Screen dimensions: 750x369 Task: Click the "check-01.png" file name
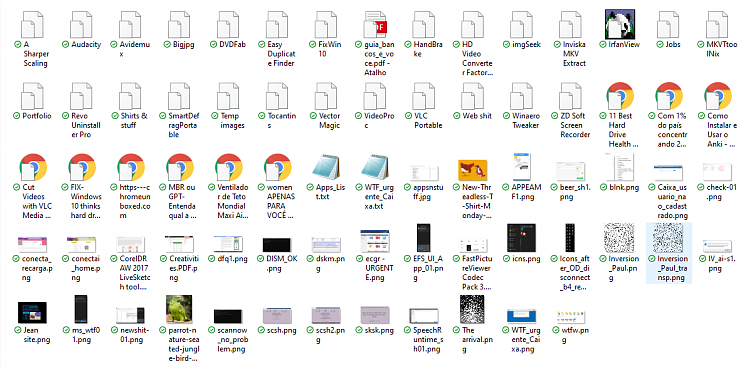click(722, 192)
